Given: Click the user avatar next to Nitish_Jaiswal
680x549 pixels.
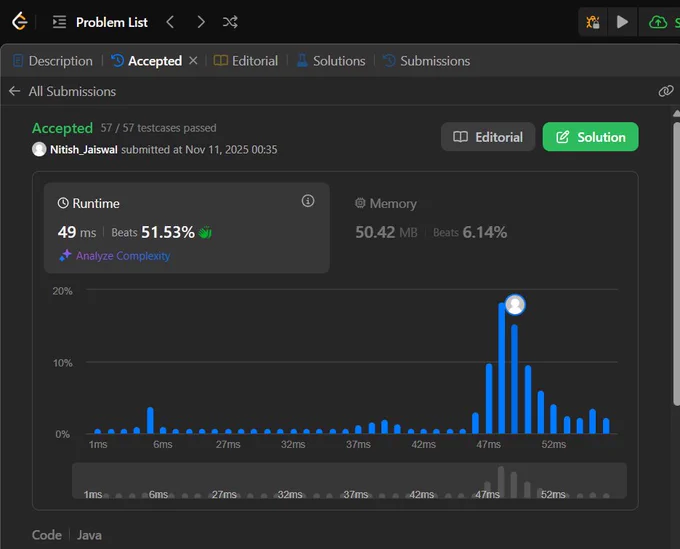Looking at the screenshot, I should (x=39, y=149).
